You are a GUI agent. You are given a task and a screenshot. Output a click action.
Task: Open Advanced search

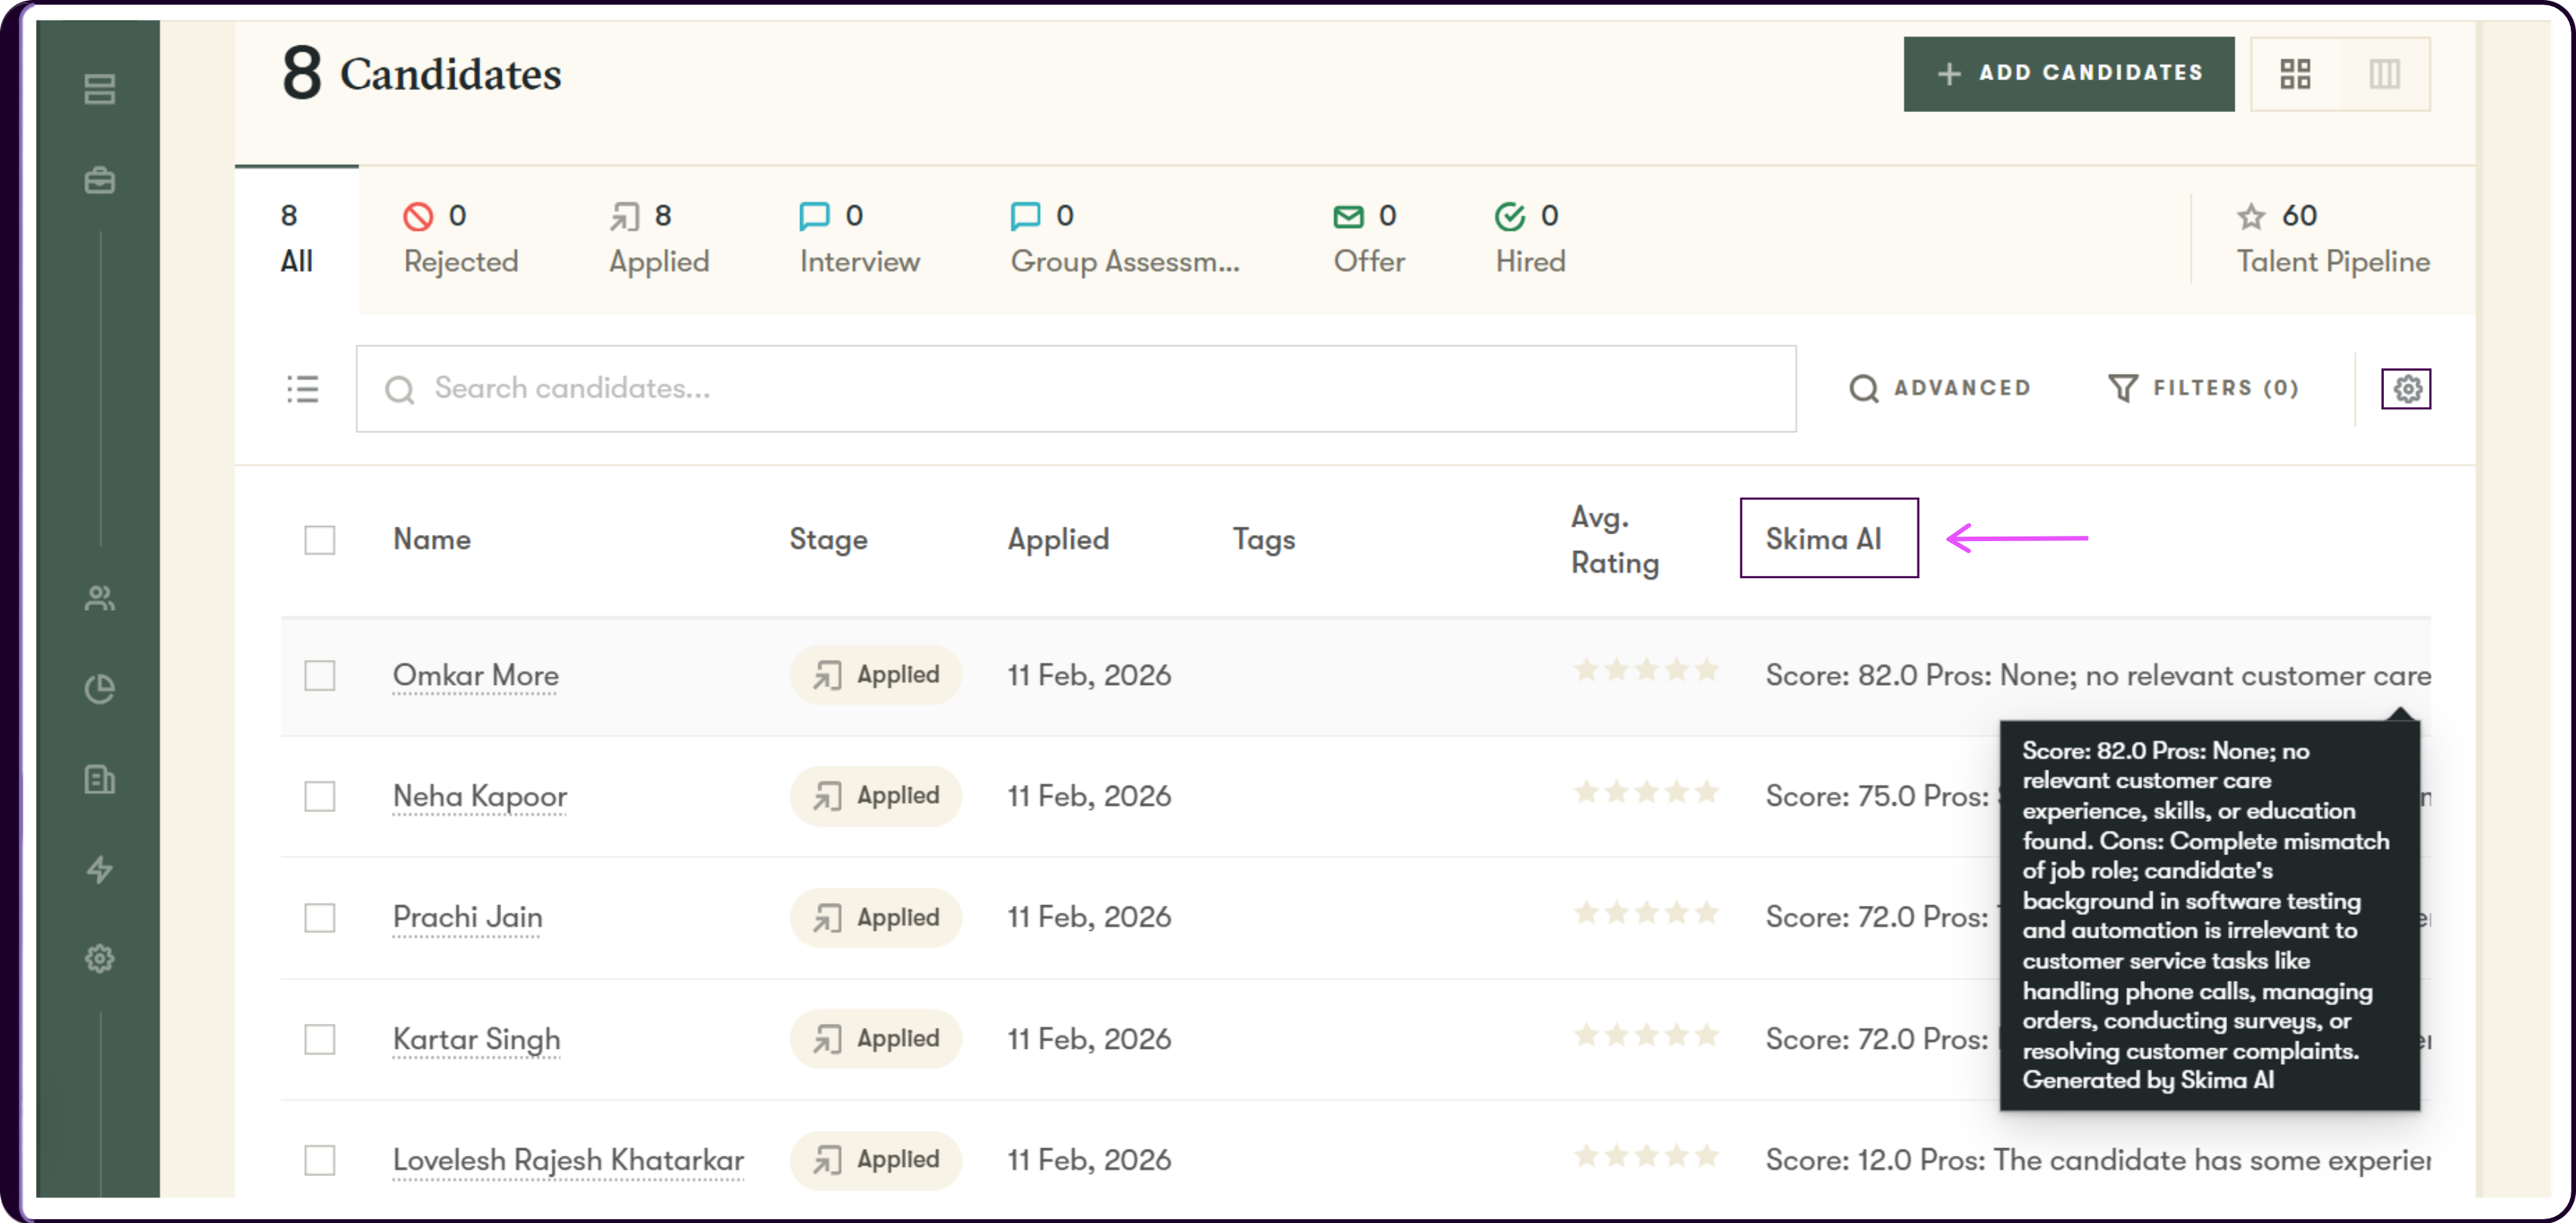[1940, 388]
